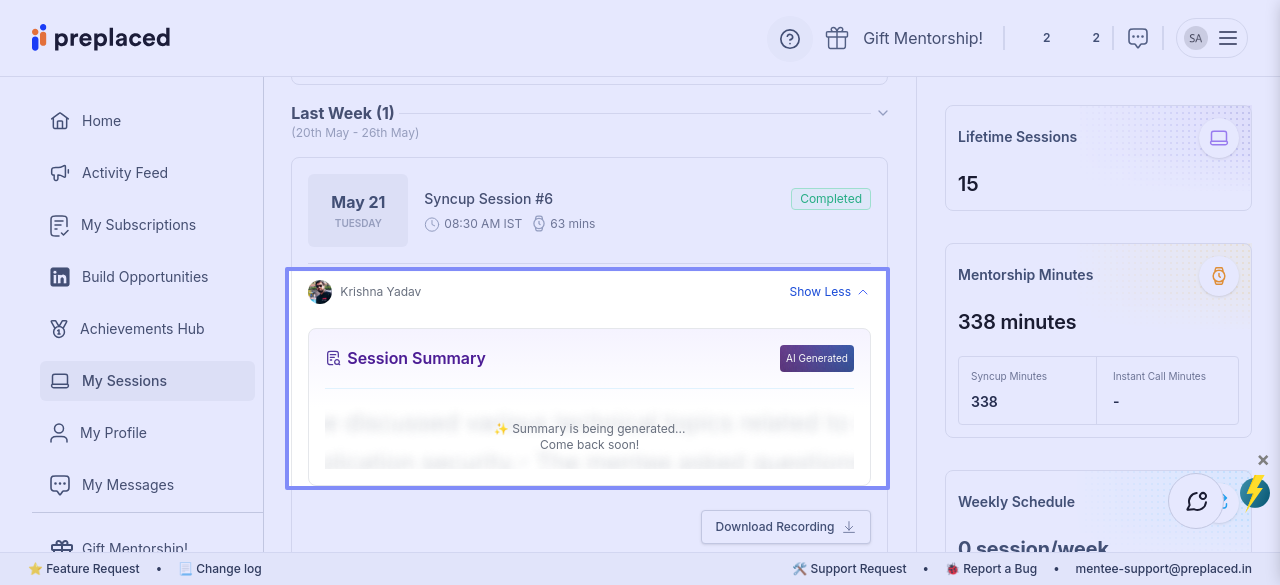Open Achievements Hub page

[x=142, y=329]
